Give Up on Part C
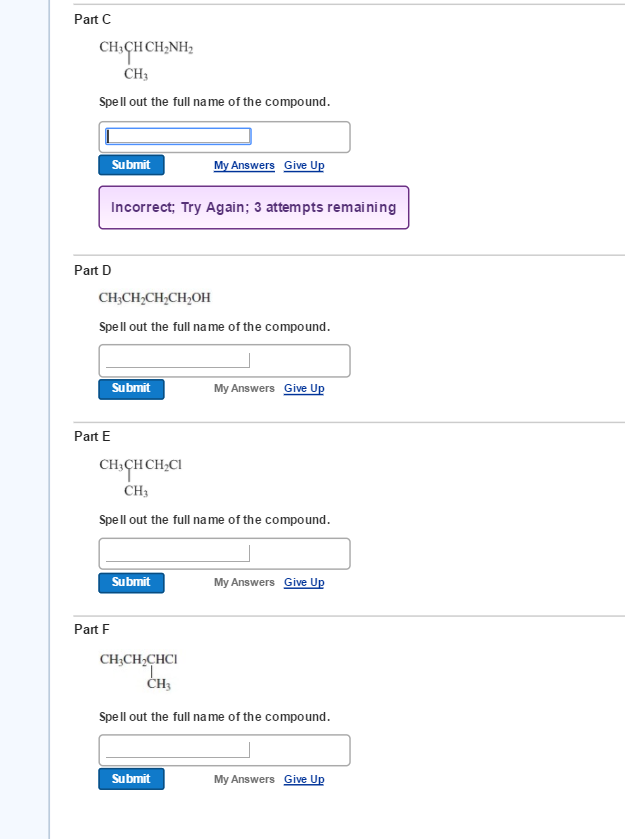Viewport: 625px width, 839px height. tap(303, 164)
